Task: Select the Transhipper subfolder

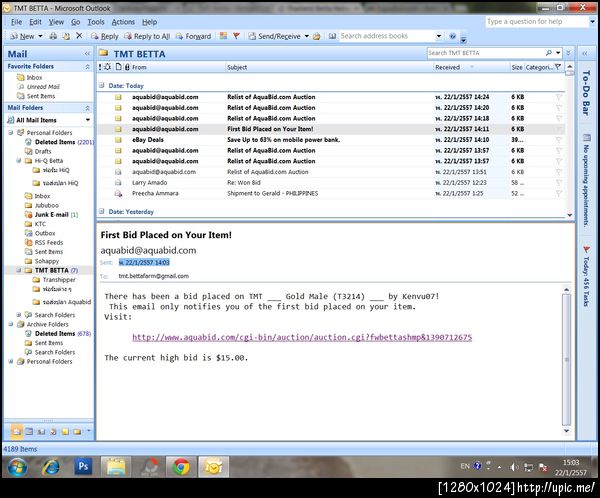Action: 59,279
